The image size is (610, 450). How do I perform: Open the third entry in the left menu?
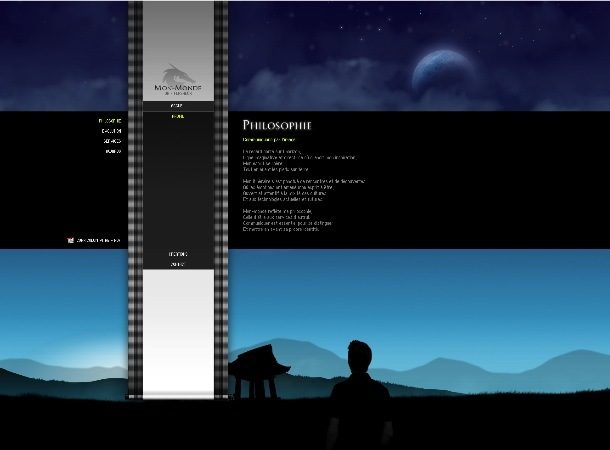112,141
